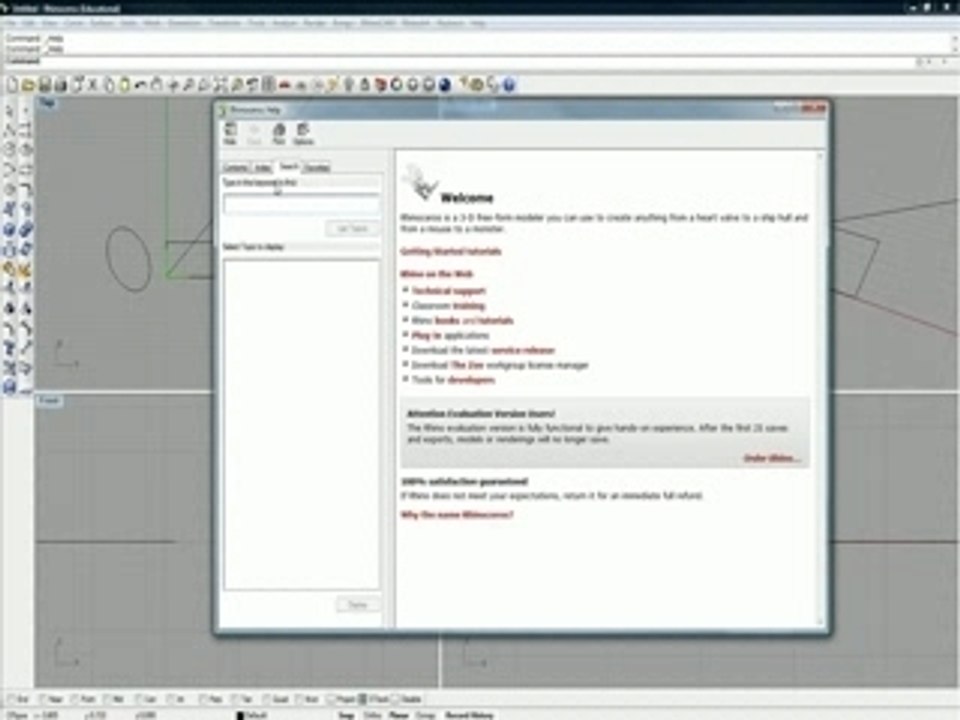Select the blue Box solid tool
This screenshot has width=960, height=720.
pyautogui.click(x=9, y=230)
